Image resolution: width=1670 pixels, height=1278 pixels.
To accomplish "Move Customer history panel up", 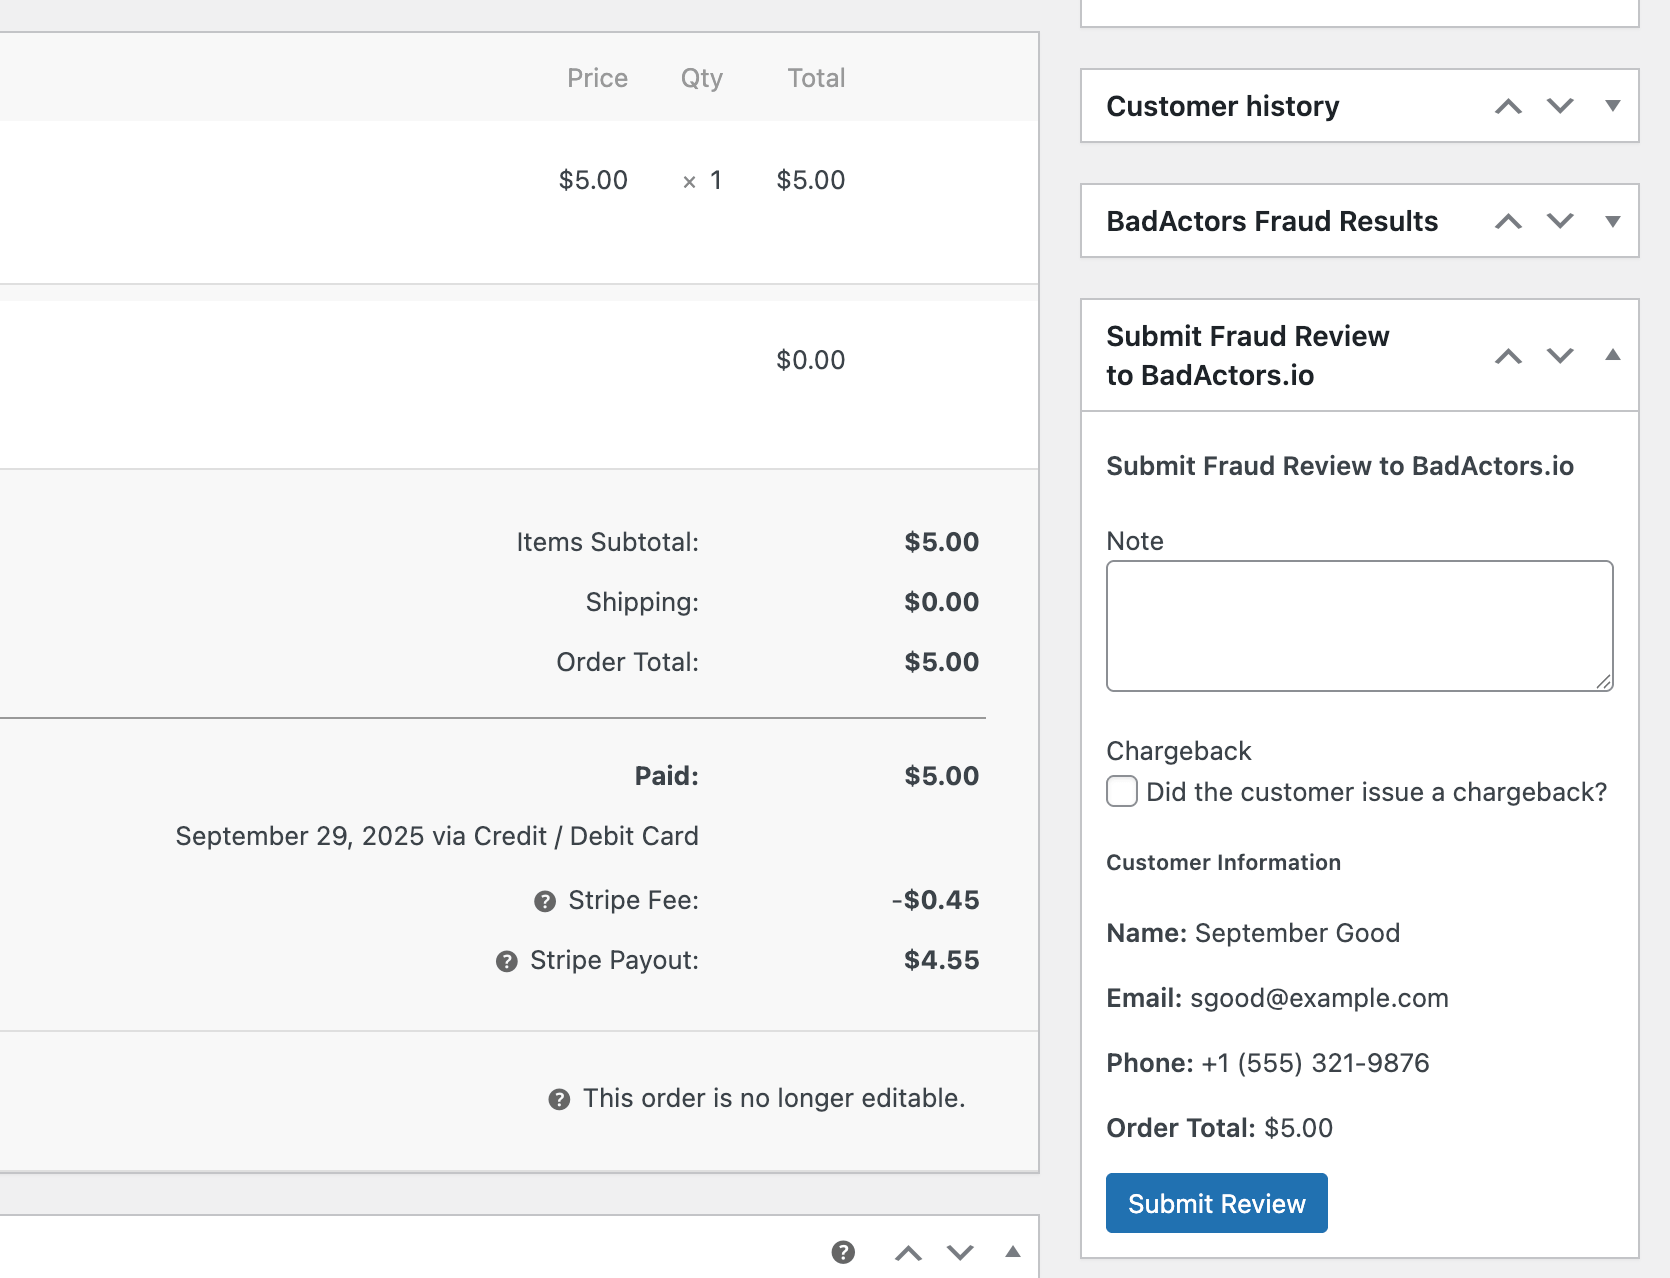I will [x=1508, y=106].
